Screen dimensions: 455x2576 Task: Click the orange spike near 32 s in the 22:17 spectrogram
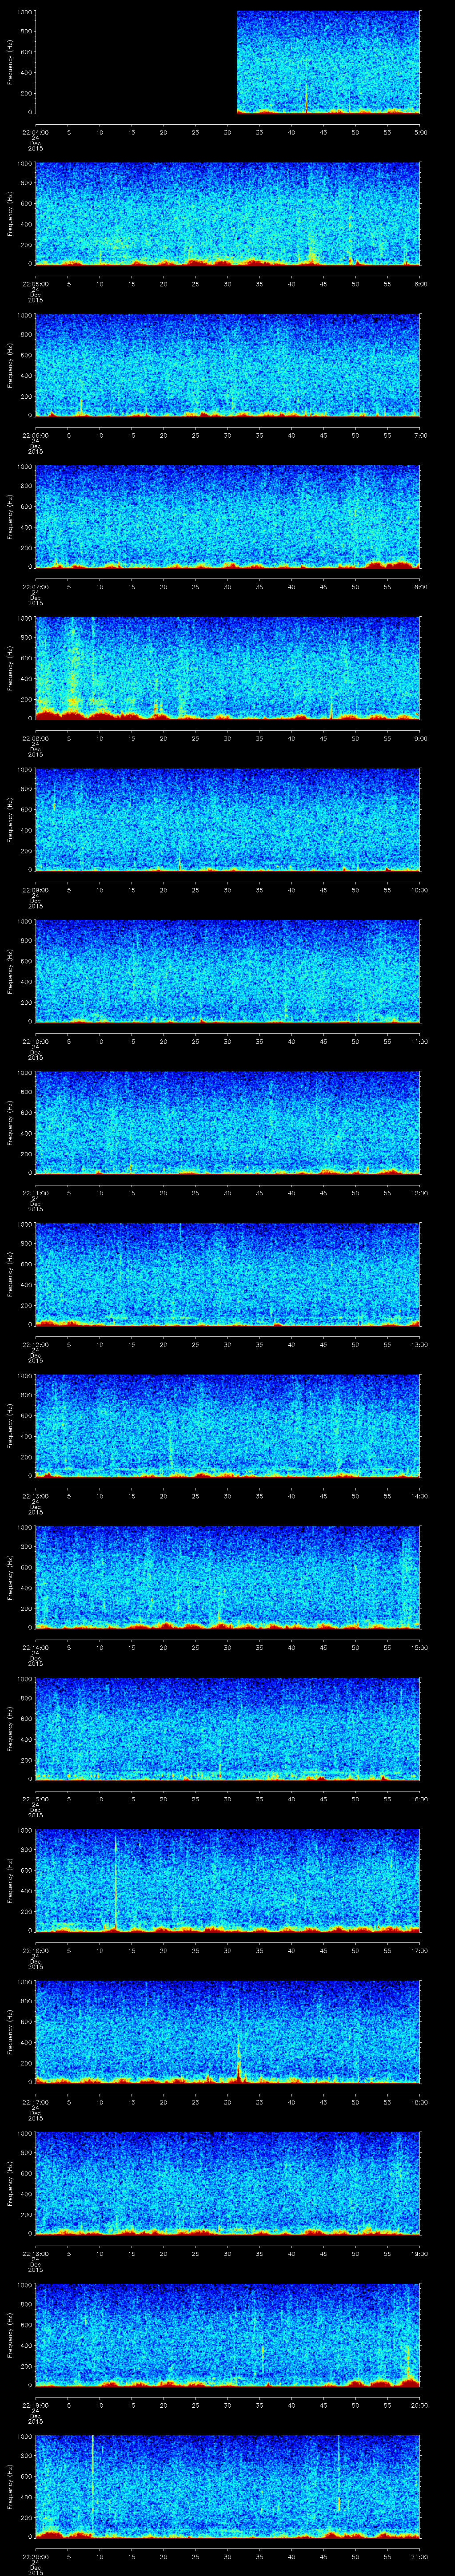[x=239, y=2060]
